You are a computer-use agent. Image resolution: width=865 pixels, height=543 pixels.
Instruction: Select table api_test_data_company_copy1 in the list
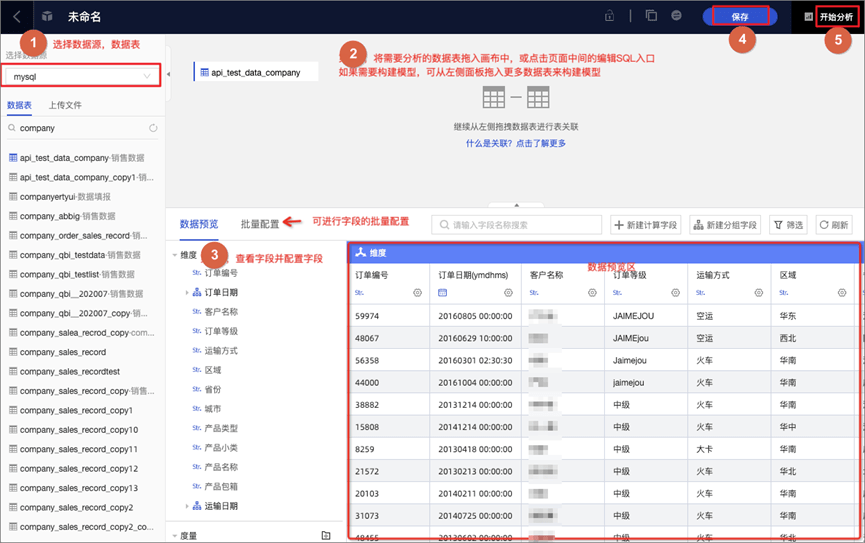[x=82, y=177]
